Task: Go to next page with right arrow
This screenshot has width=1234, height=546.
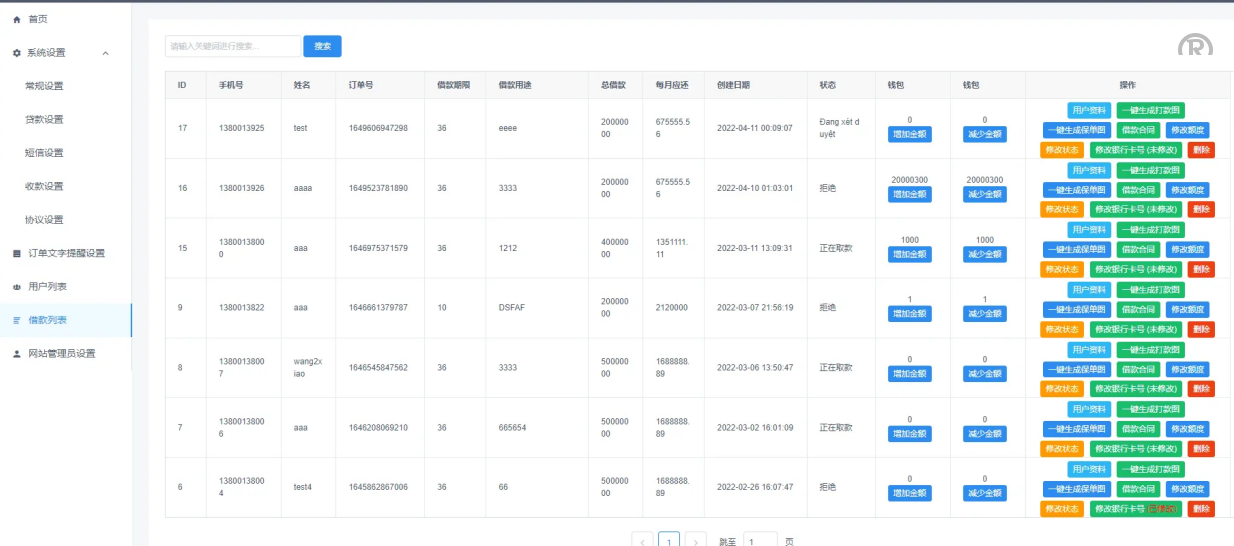Action: click(697, 541)
